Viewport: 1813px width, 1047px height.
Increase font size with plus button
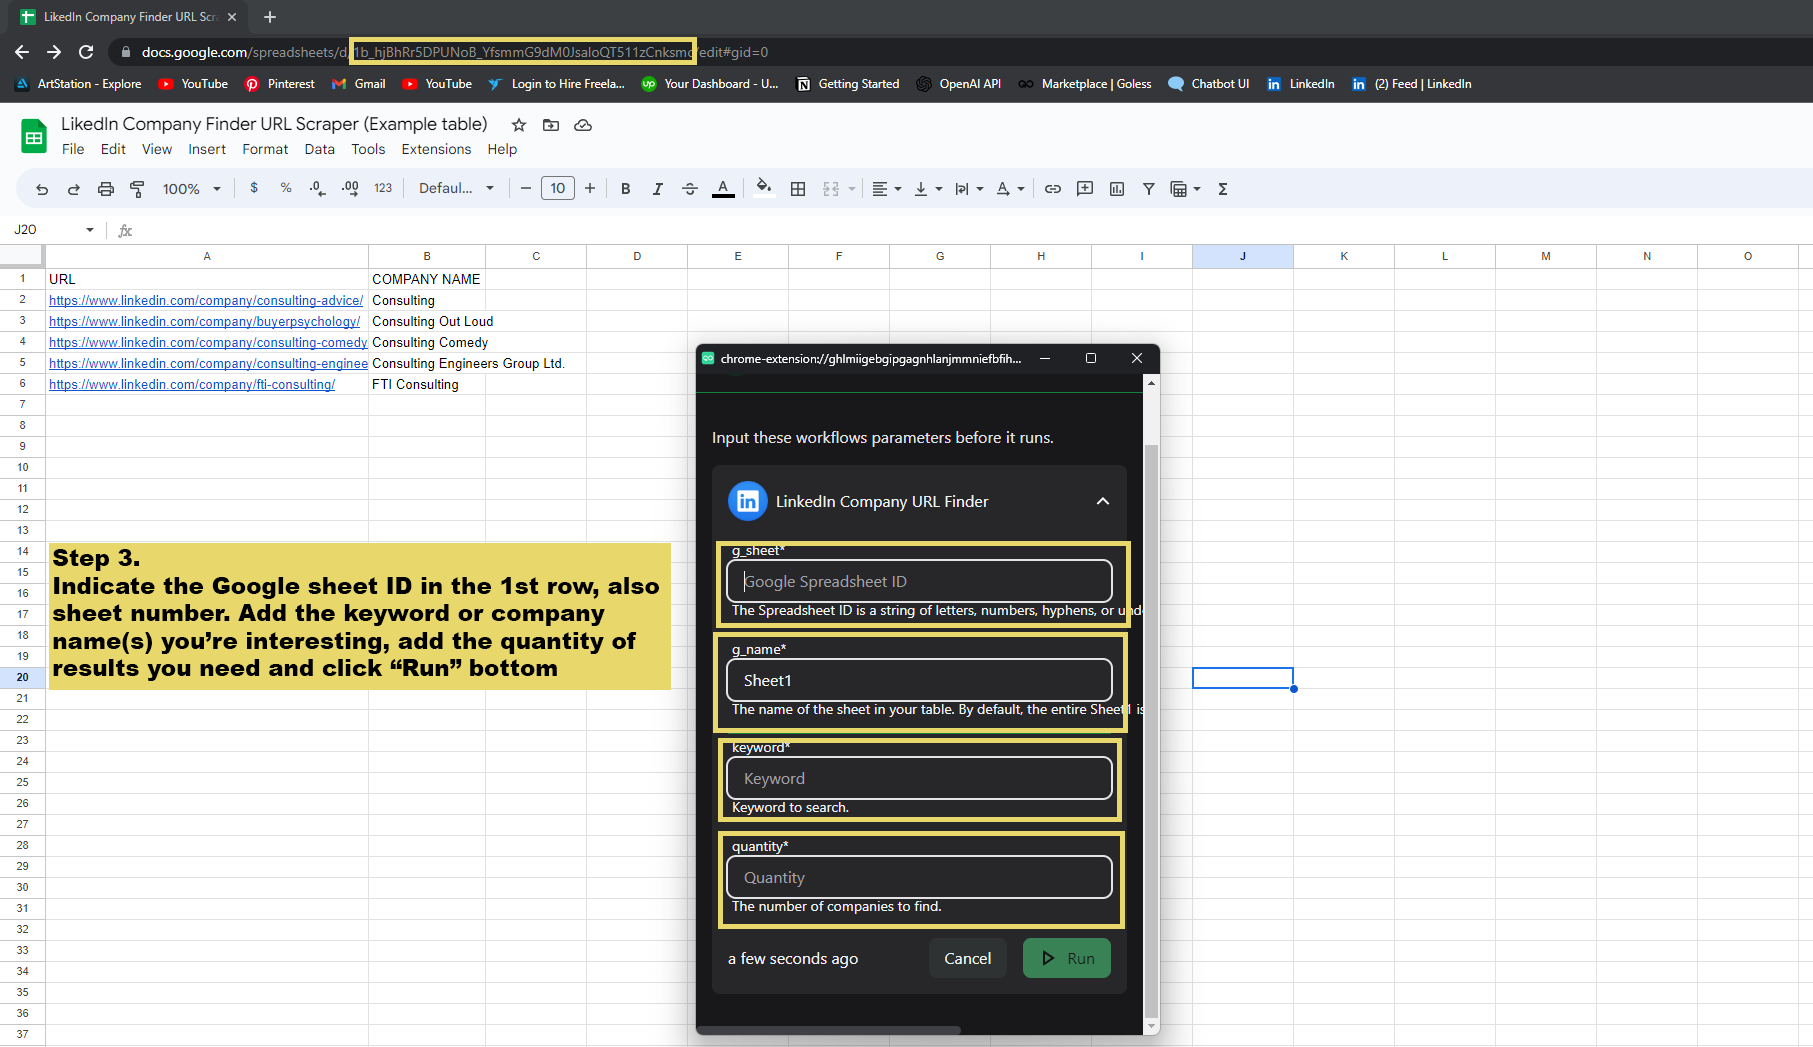point(590,188)
